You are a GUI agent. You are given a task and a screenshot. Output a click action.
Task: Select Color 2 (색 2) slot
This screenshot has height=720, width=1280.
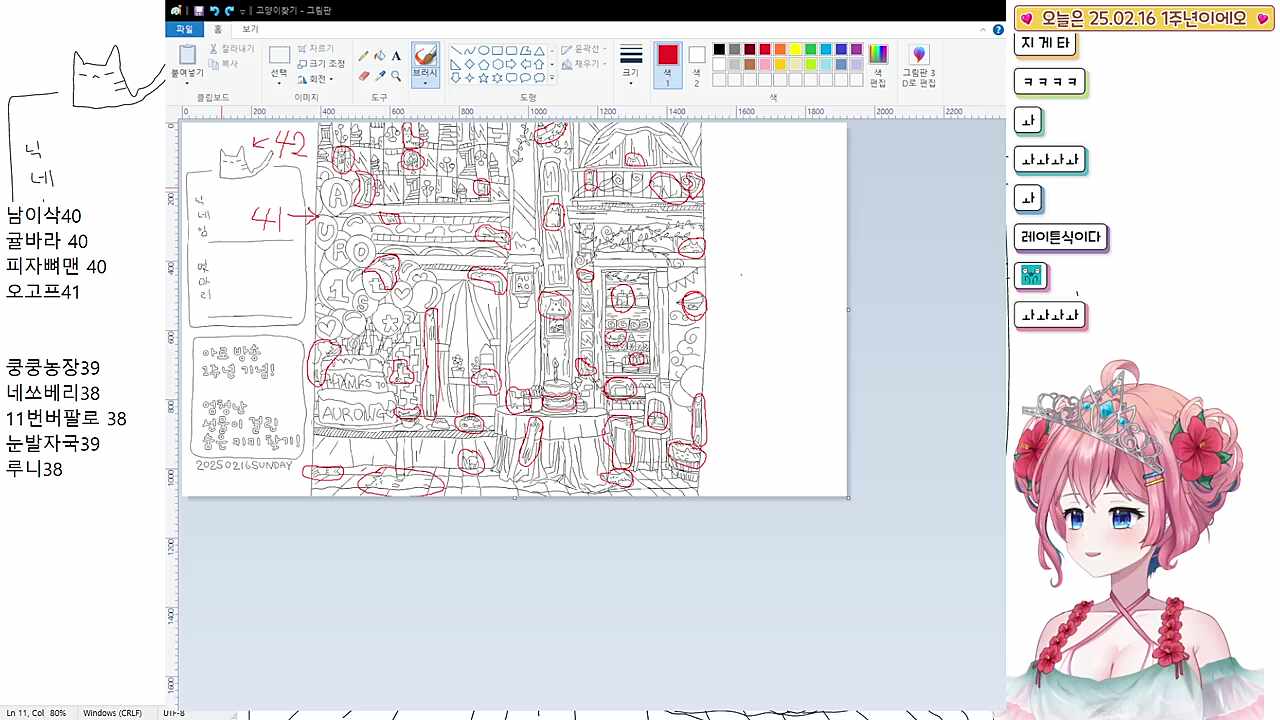click(697, 66)
